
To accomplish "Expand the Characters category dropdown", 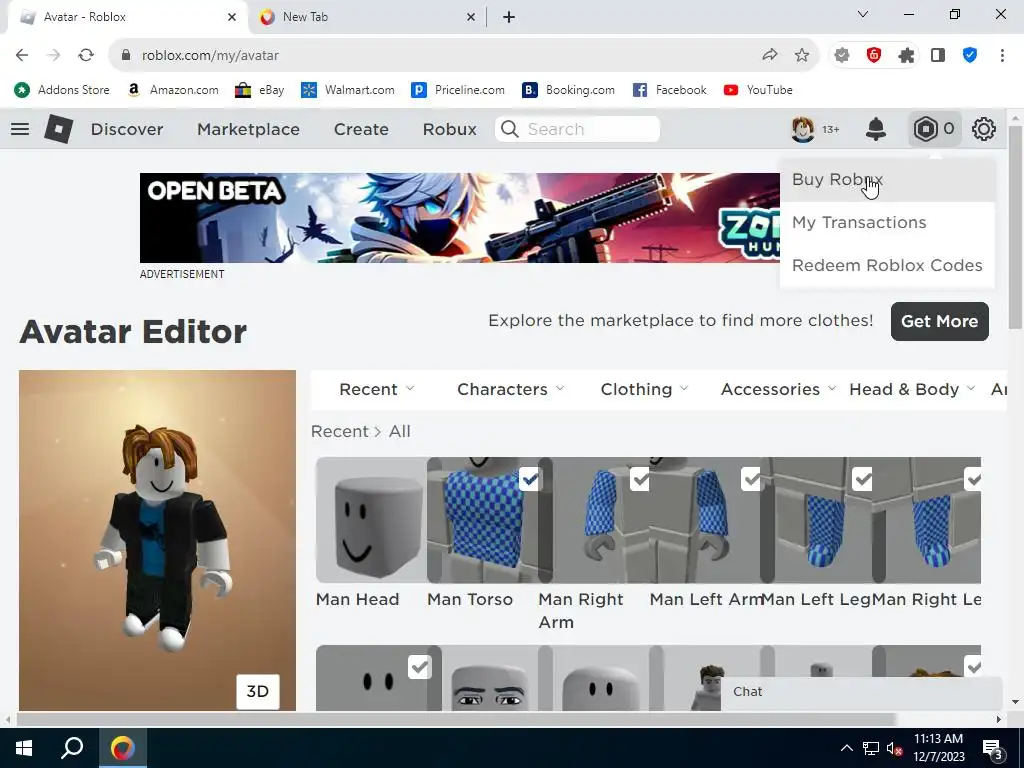I will pyautogui.click(x=511, y=389).
